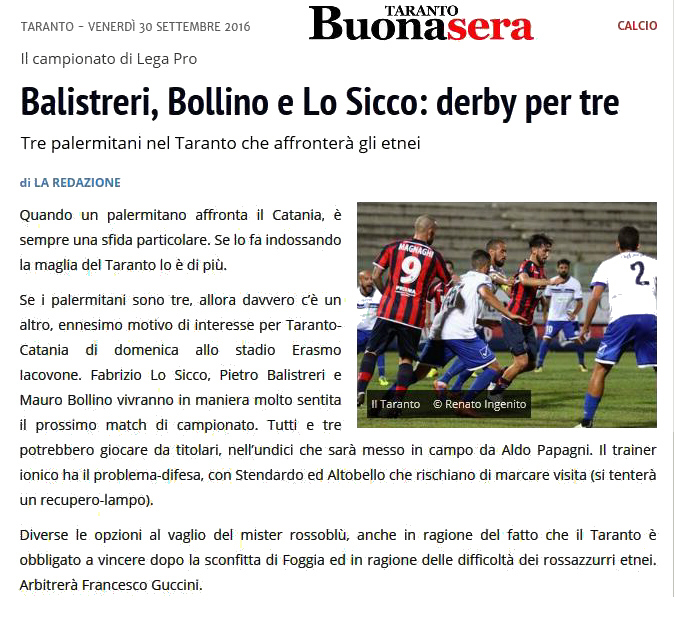Click the word 'TARANTO' above Buonasera logo
675x618 pixels.
pyautogui.click(x=421, y=11)
